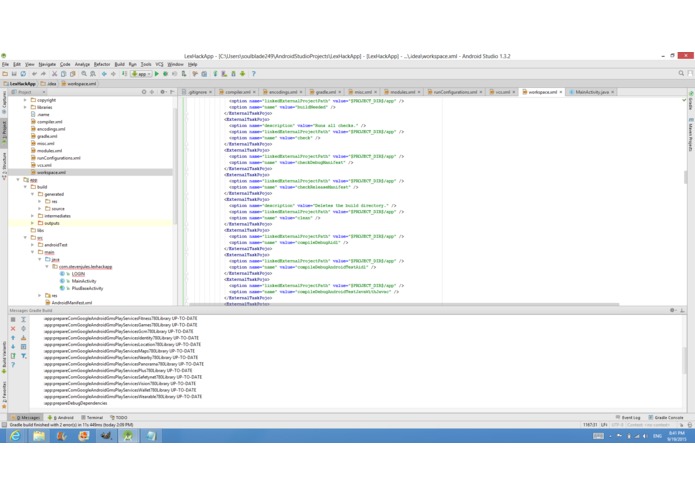Switch to the MainActivity.java editor tab
The width and height of the screenshot is (695, 494).
click(x=592, y=92)
